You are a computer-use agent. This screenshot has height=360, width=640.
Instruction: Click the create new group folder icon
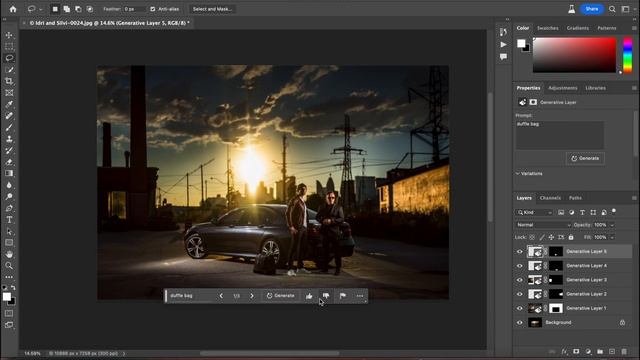click(x=600, y=351)
